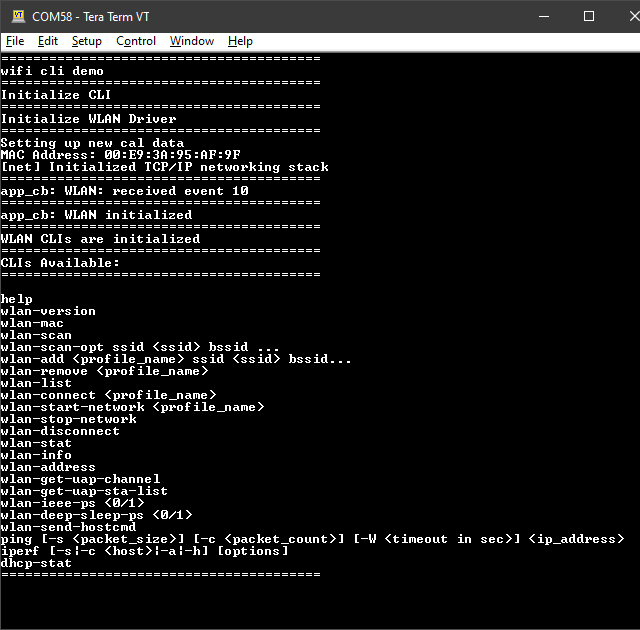Click the 'CLIs Available:' heading line
This screenshot has width=640, height=630.
[60, 263]
